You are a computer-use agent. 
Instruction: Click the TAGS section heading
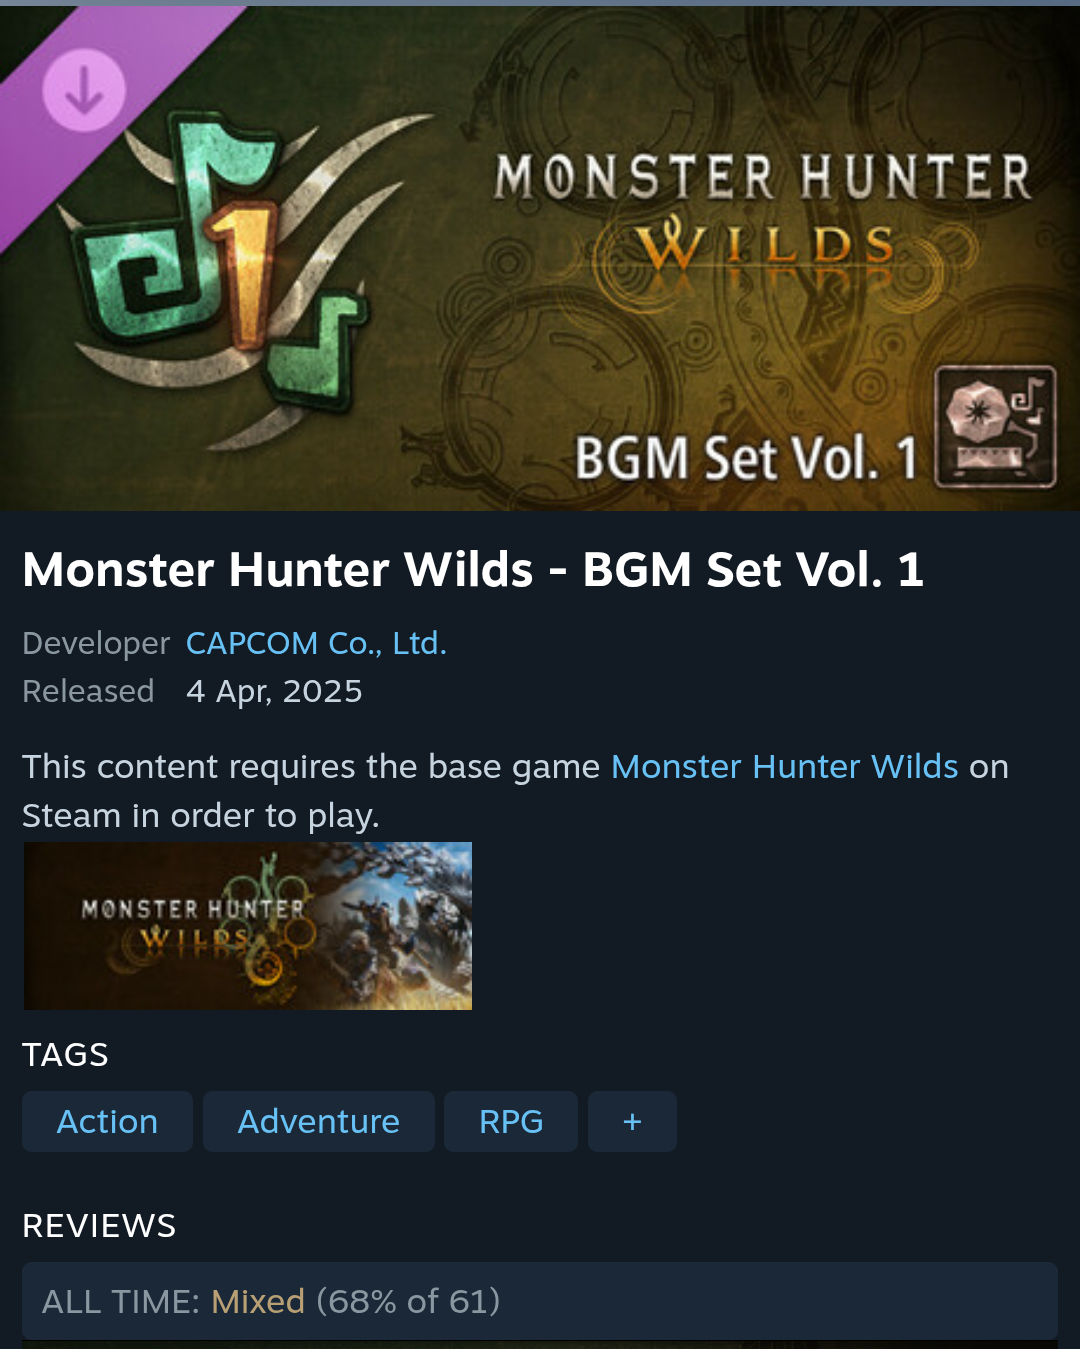[x=65, y=1054]
